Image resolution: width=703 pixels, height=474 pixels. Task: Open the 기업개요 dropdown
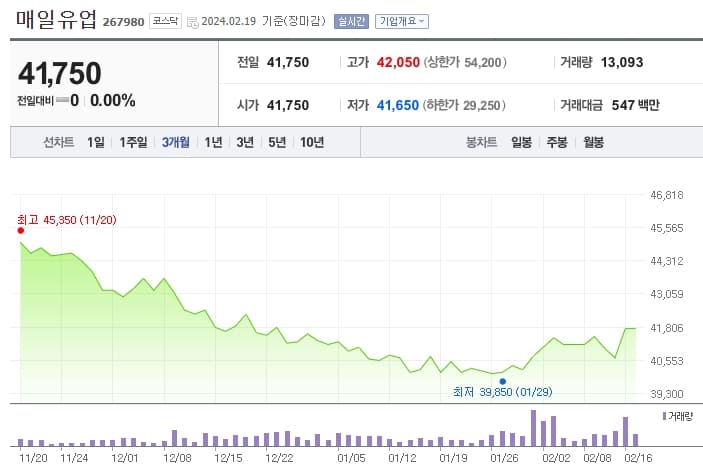402,21
